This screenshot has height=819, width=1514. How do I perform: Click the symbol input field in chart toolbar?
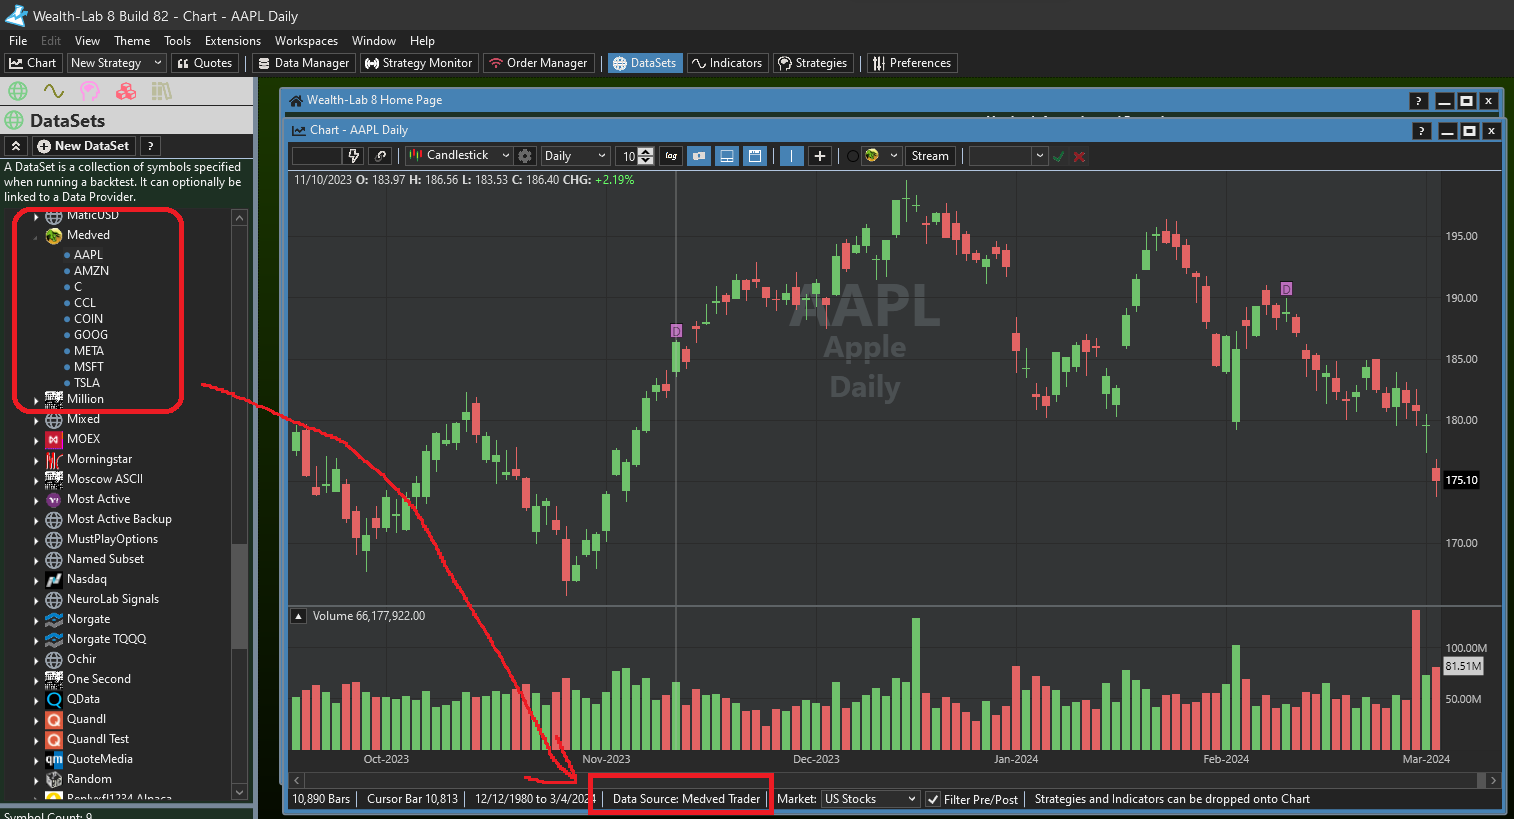click(317, 156)
